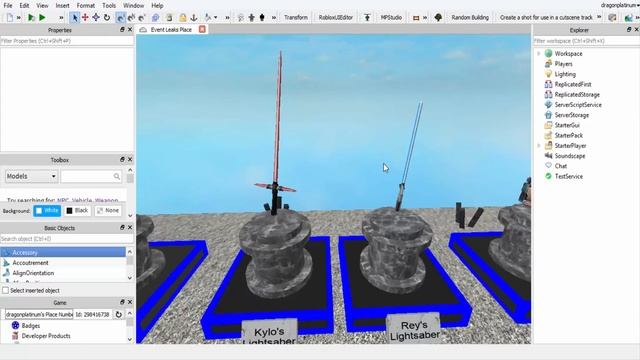Set Toolbox background to None
The image size is (640, 360).
point(108,211)
